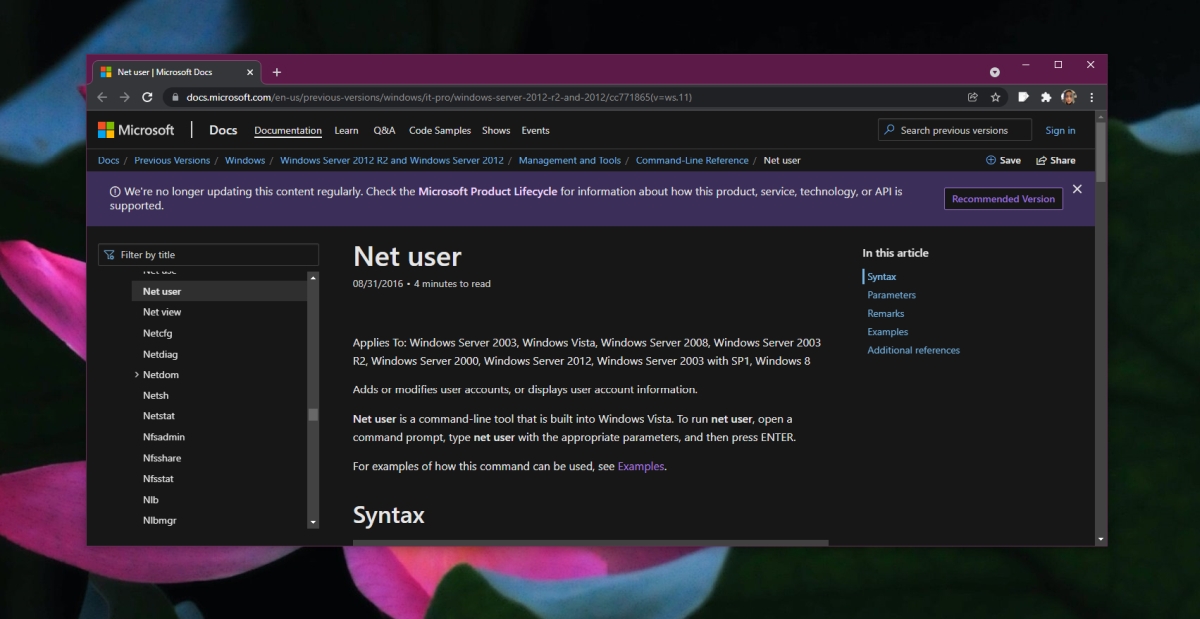Dismiss the lifecycle banner with the X
This screenshot has width=1200, height=619.
pyautogui.click(x=1077, y=189)
